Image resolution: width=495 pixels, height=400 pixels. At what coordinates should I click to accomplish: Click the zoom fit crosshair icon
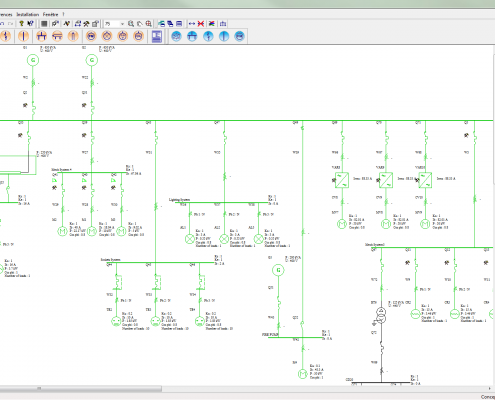149,24
